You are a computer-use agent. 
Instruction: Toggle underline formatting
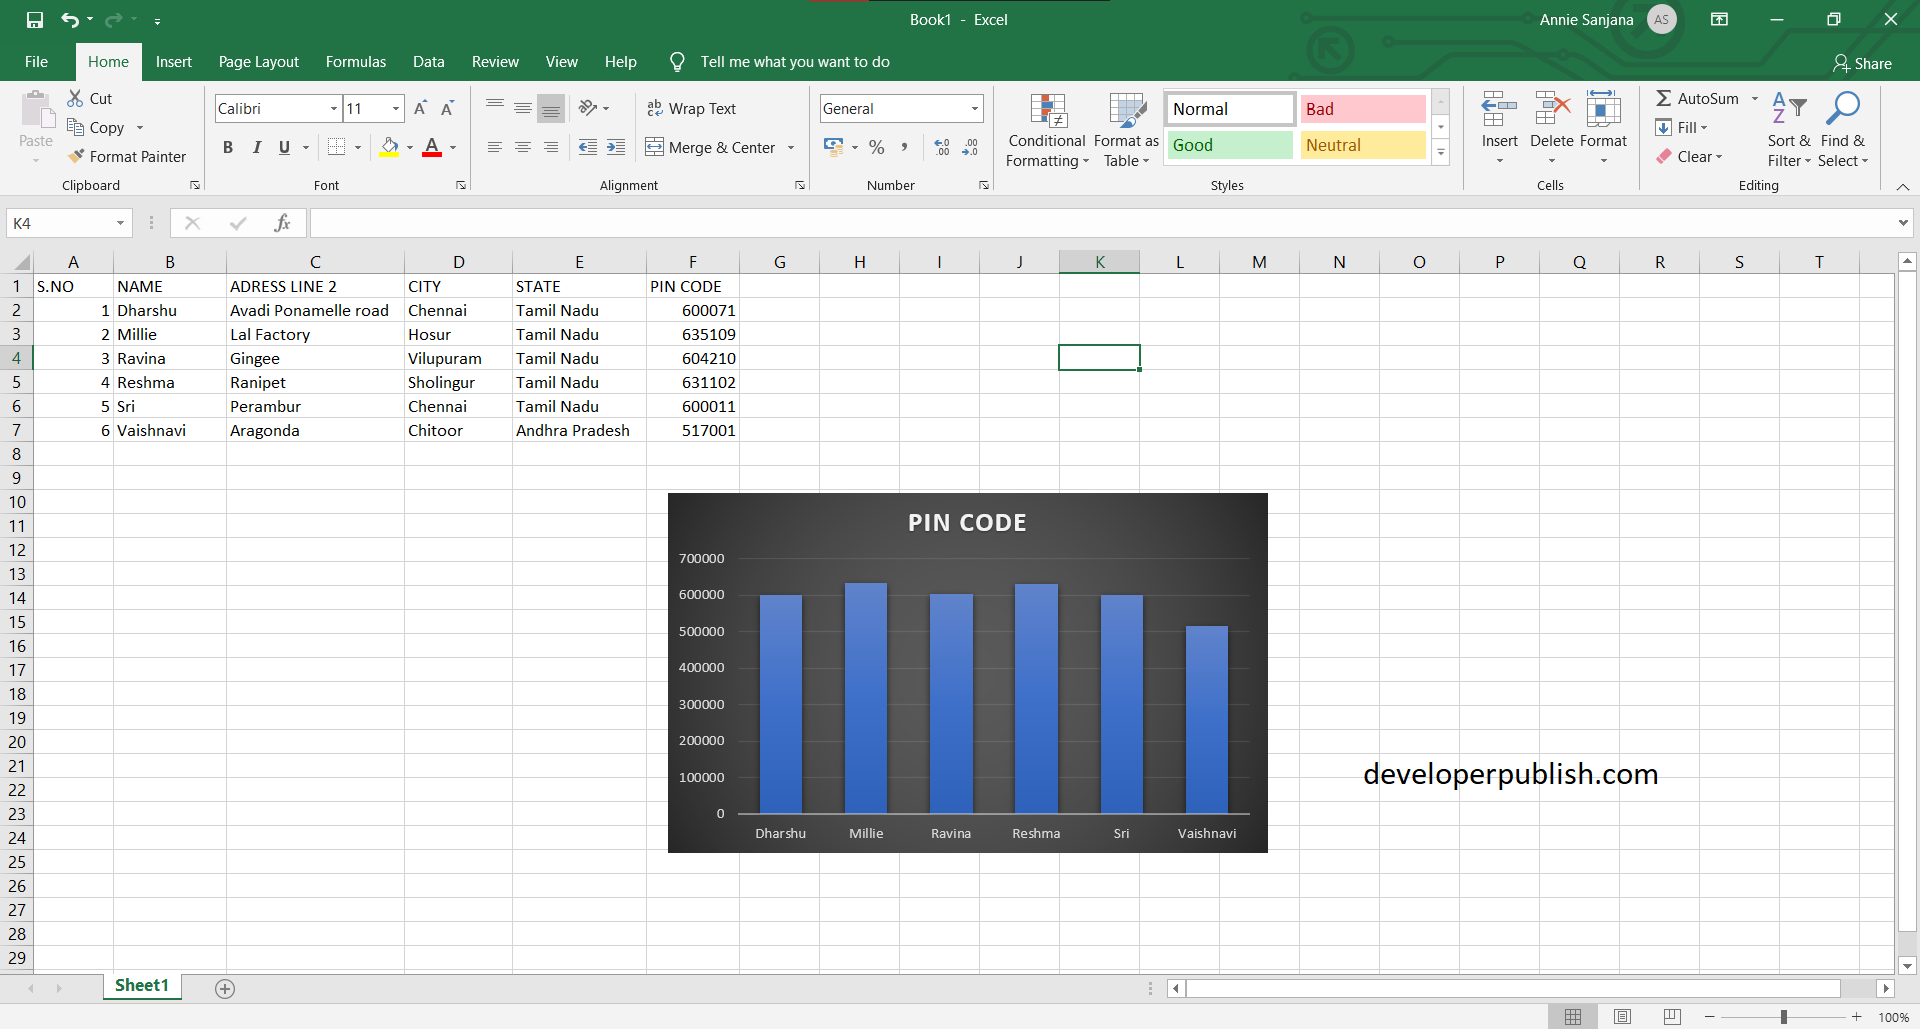click(283, 147)
